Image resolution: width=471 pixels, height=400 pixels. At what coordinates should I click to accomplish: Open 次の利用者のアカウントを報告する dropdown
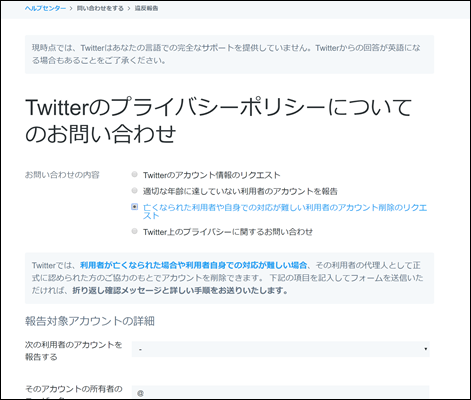click(x=280, y=349)
